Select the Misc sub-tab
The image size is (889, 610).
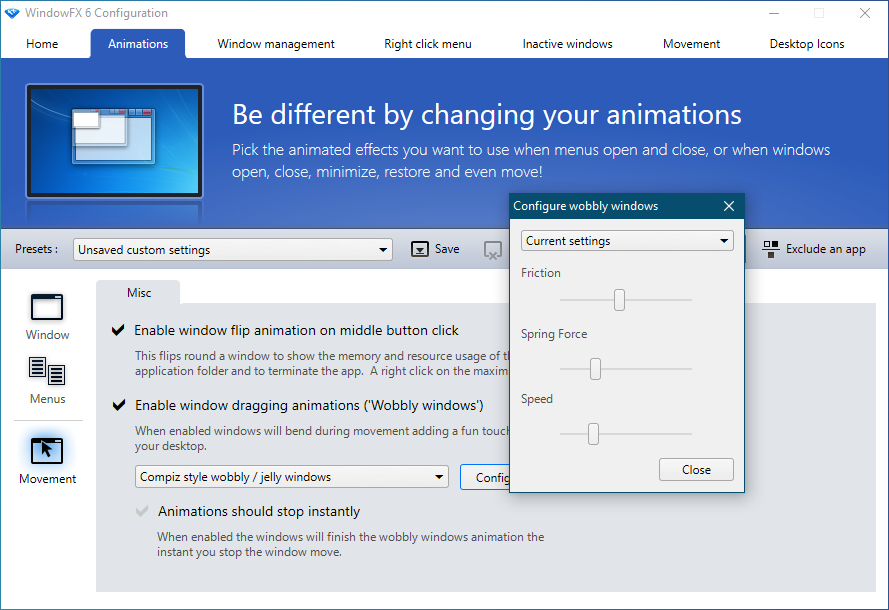tap(138, 293)
